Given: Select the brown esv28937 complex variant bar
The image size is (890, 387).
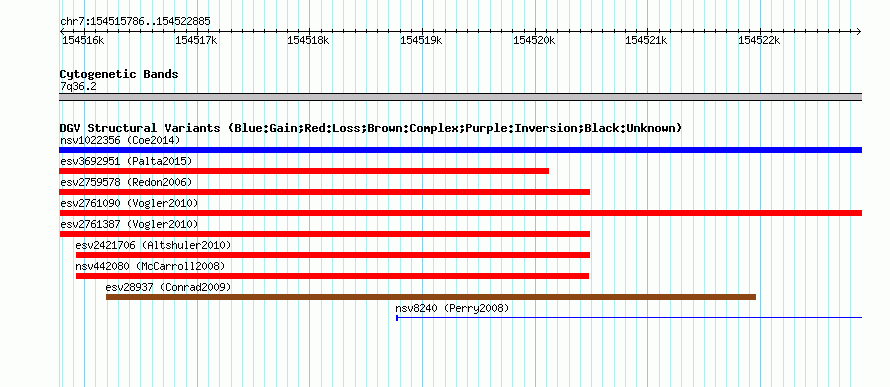Looking at the screenshot, I should click(x=431, y=297).
